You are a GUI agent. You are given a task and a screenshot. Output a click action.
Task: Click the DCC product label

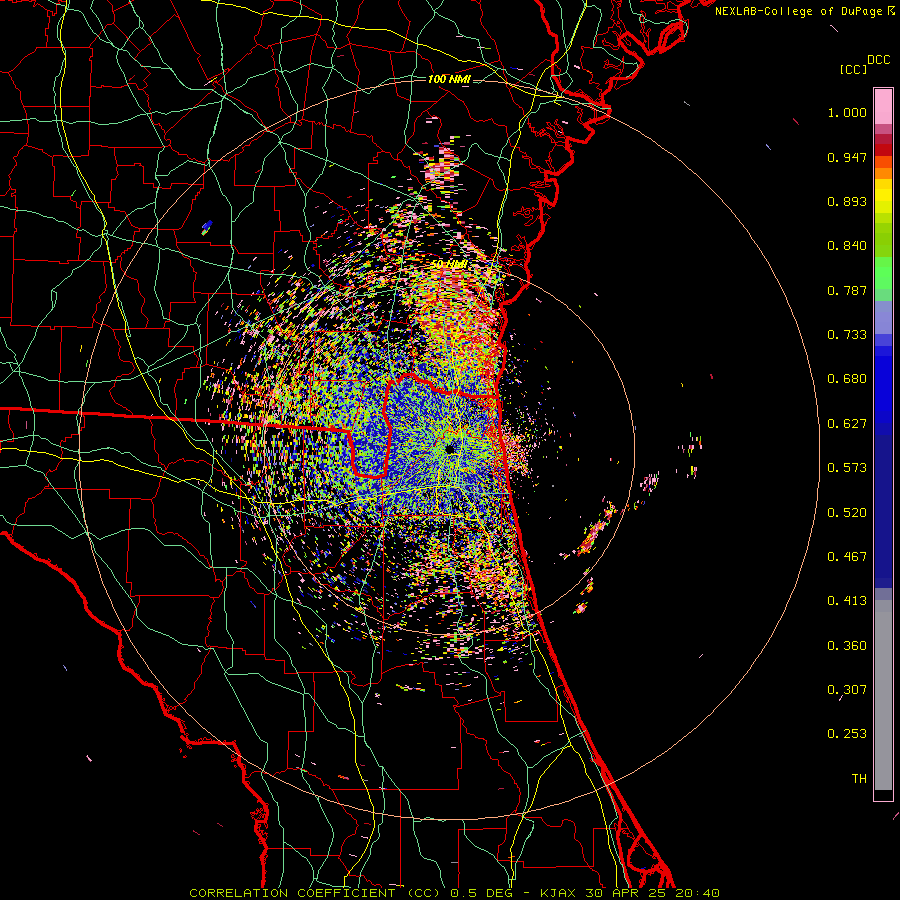[x=878, y=60]
